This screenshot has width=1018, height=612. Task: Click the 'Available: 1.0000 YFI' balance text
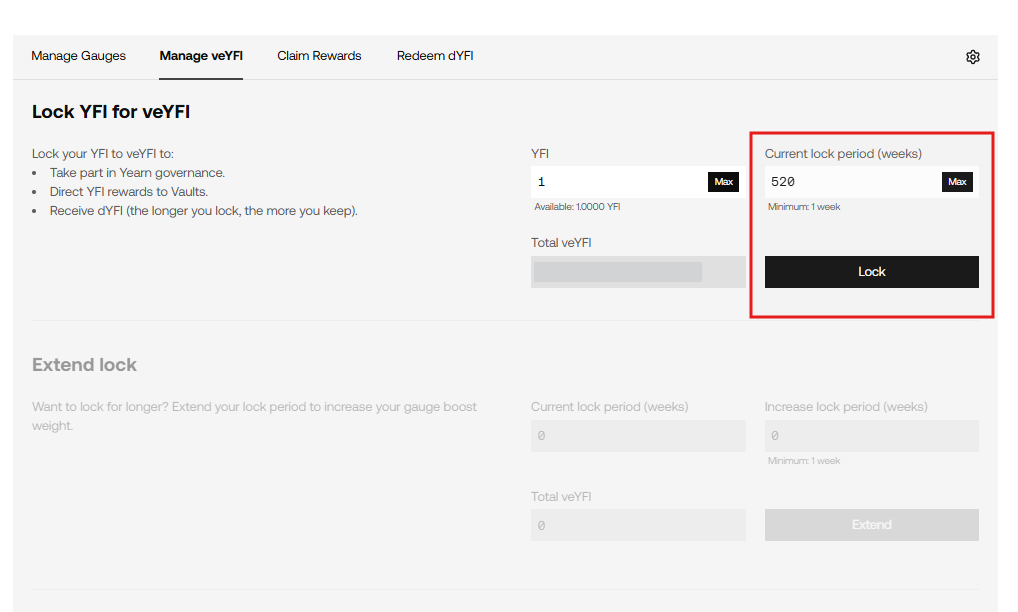578,207
